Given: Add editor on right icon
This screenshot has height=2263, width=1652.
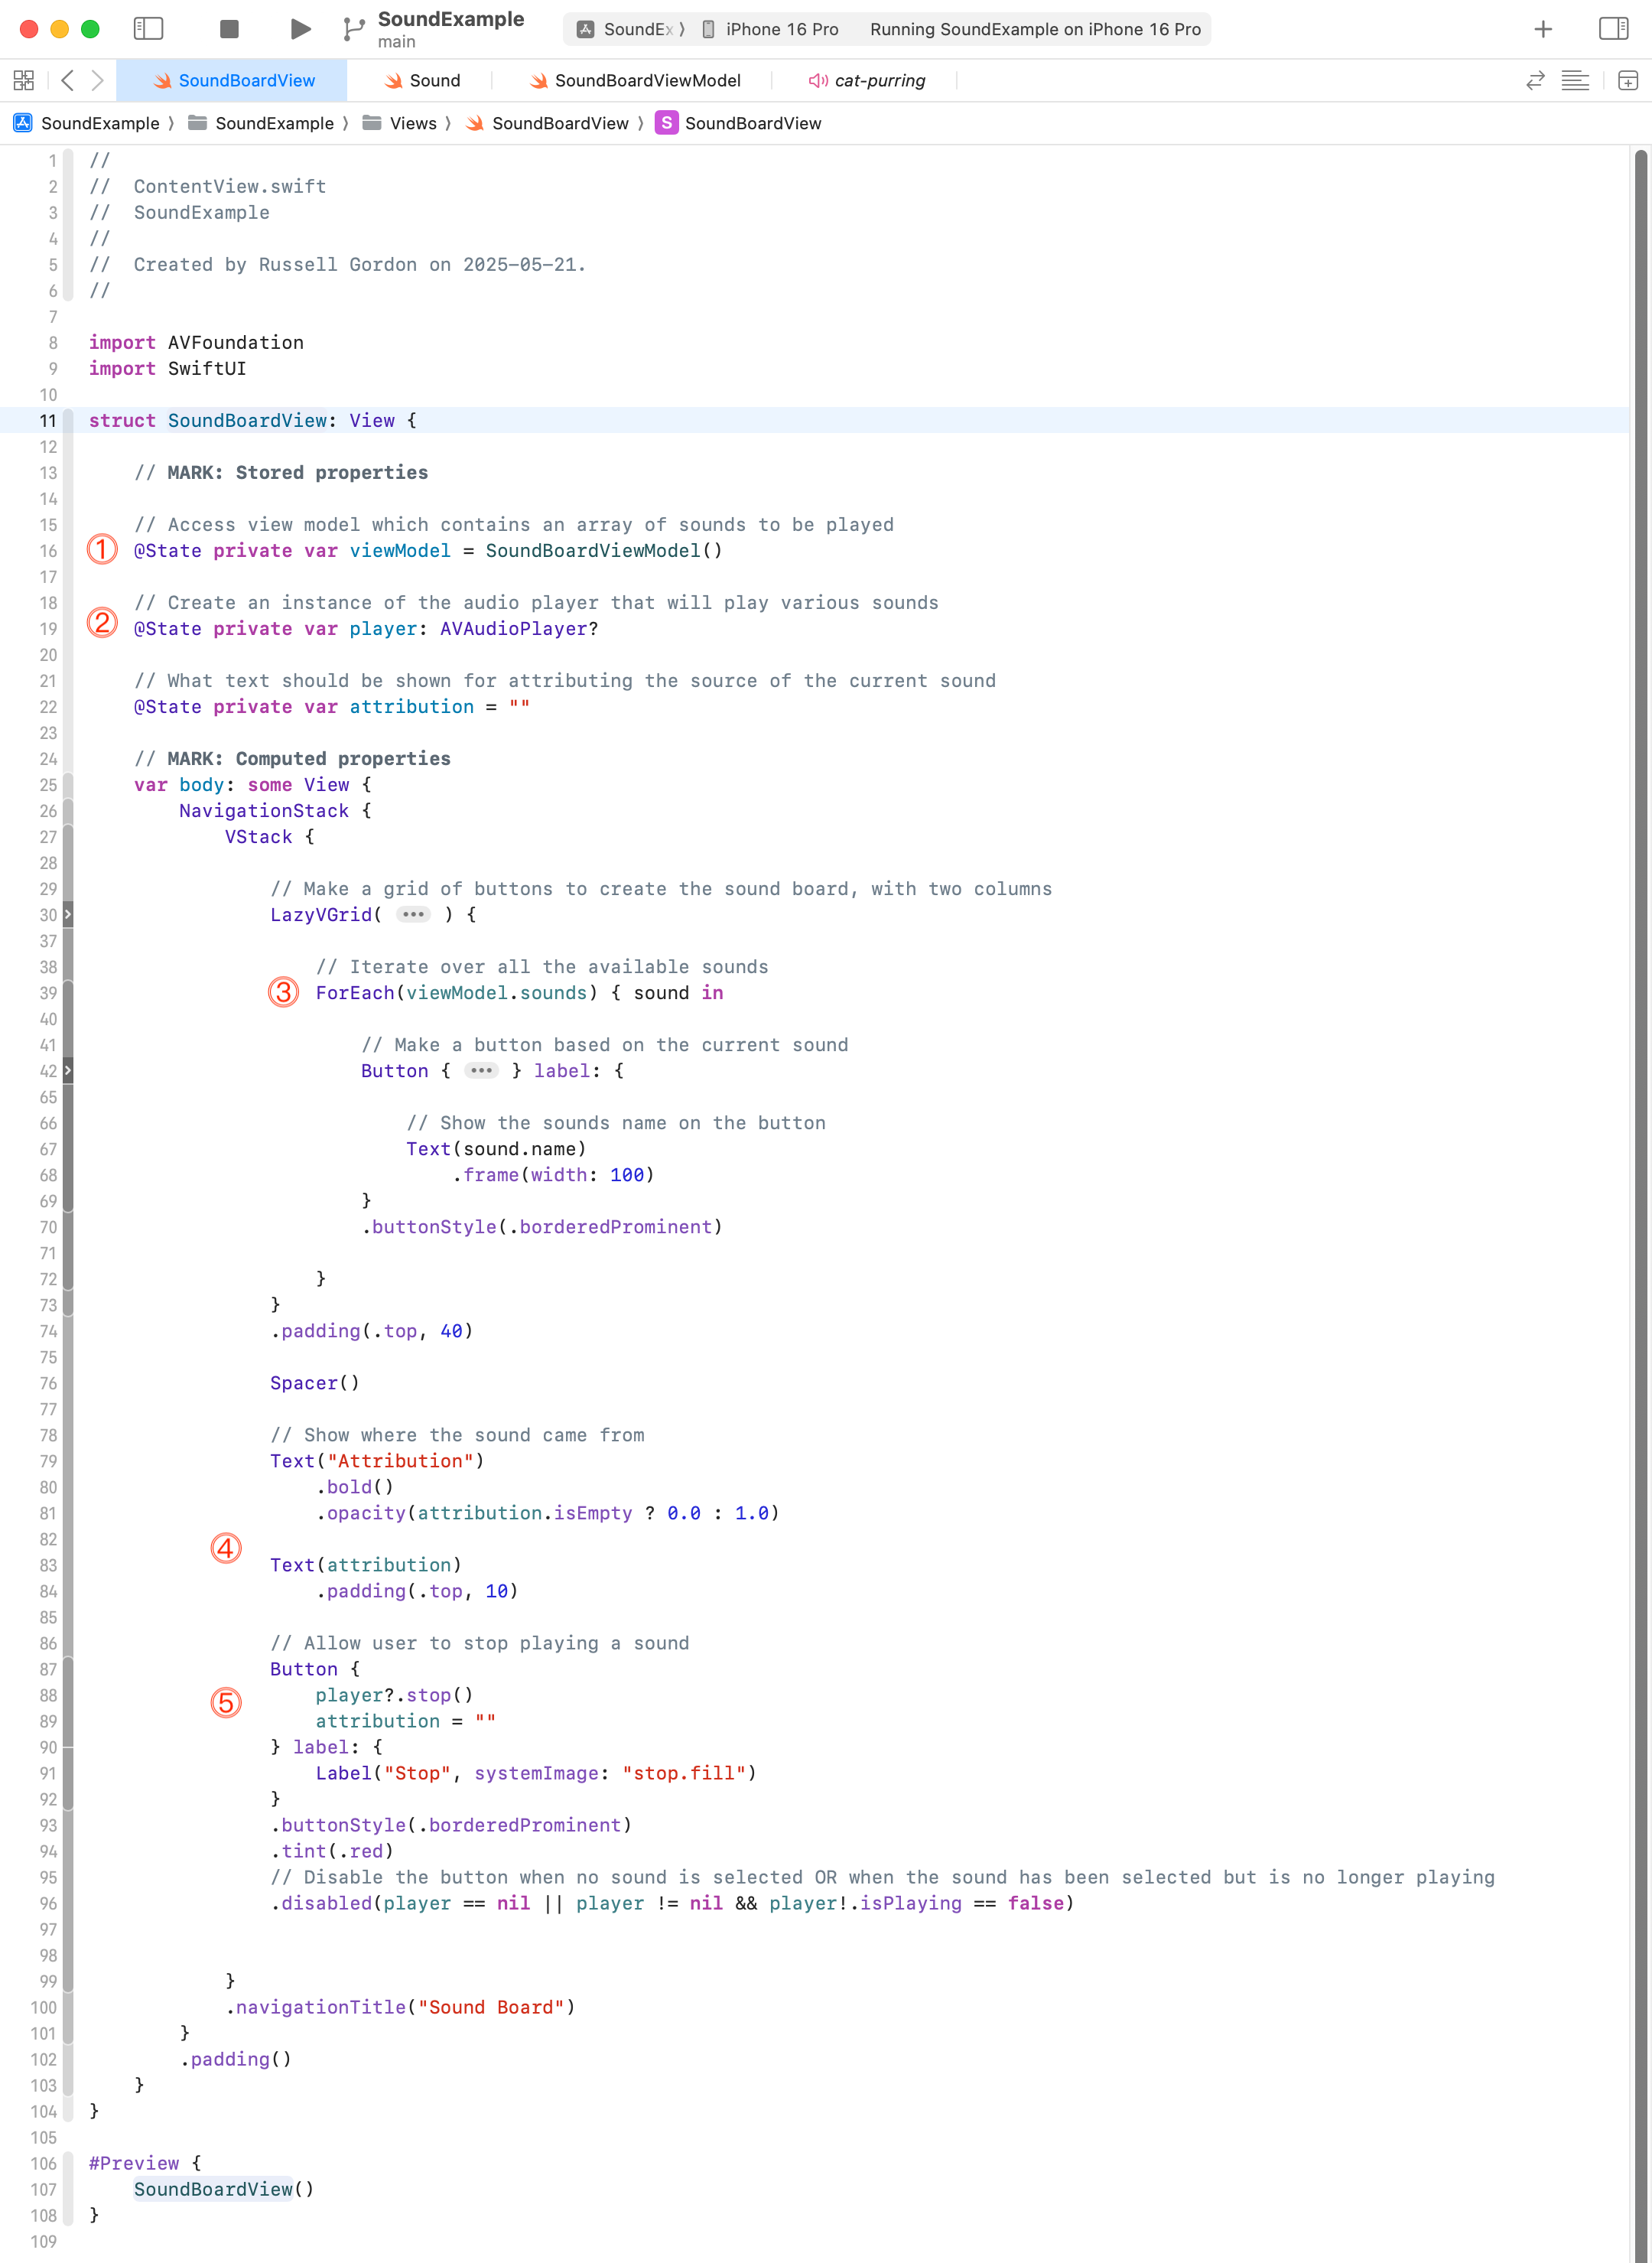Looking at the screenshot, I should (1627, 81).
